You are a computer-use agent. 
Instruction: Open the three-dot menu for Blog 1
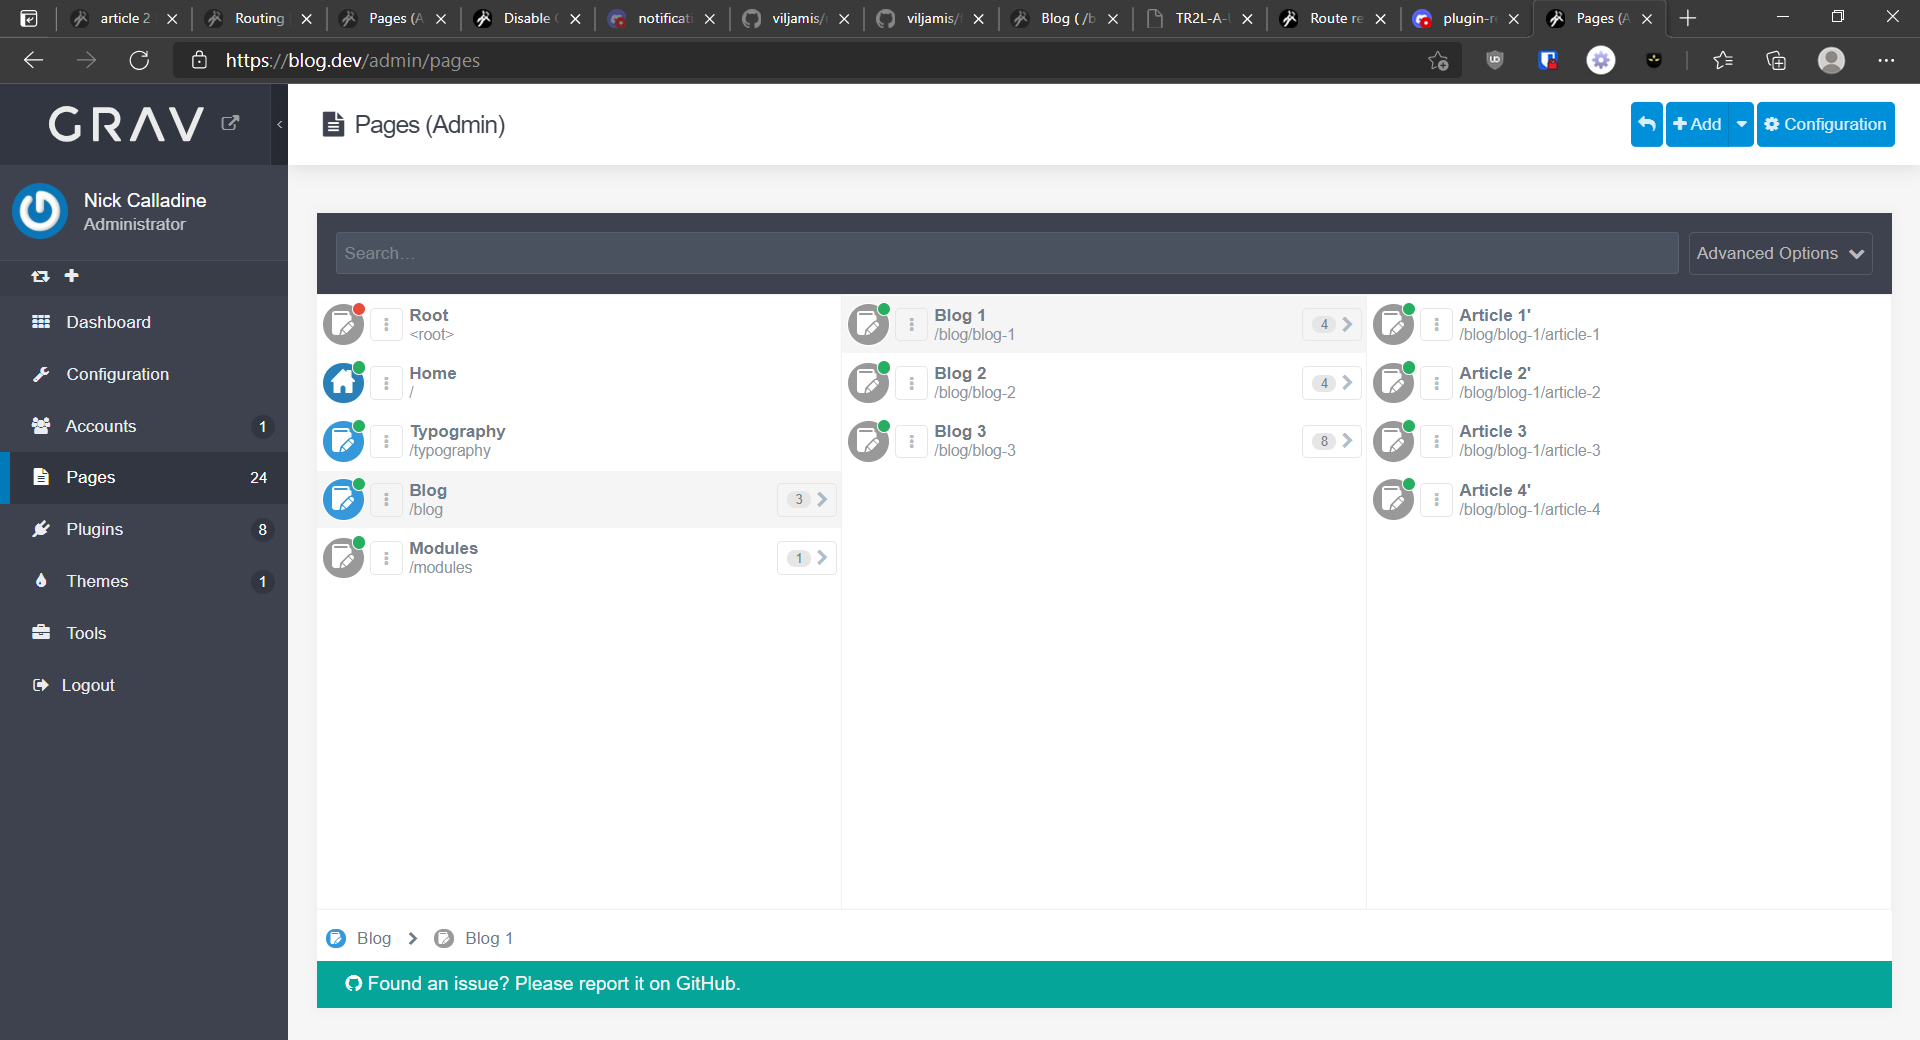point(911,324)
